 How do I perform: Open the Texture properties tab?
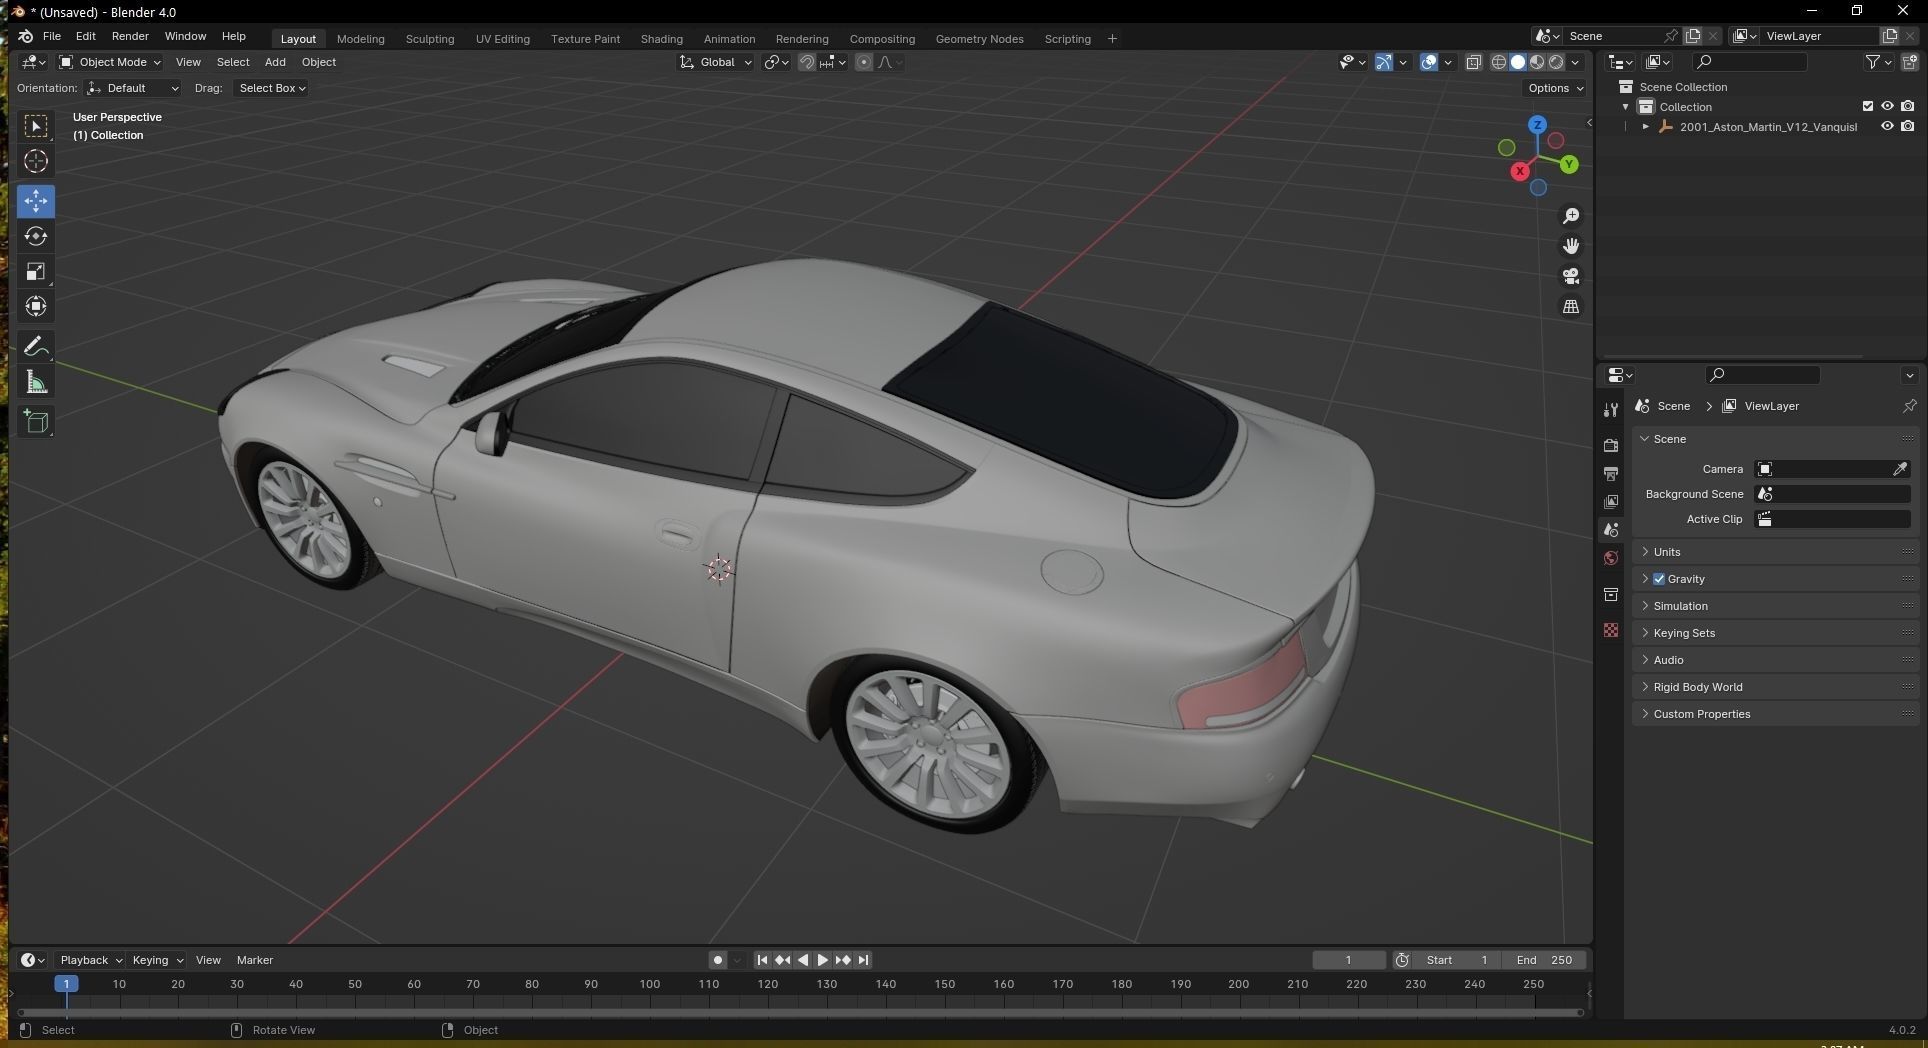click(1610, 630)
